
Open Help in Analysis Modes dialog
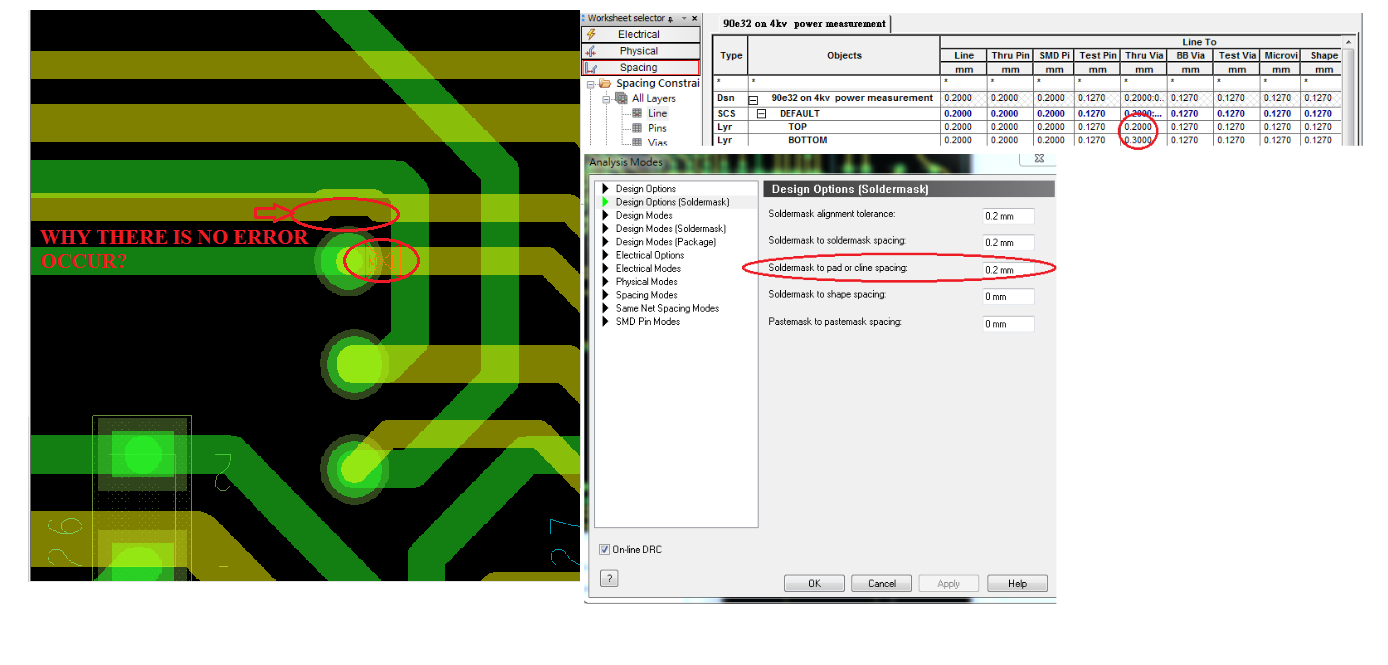(1017, 583)
